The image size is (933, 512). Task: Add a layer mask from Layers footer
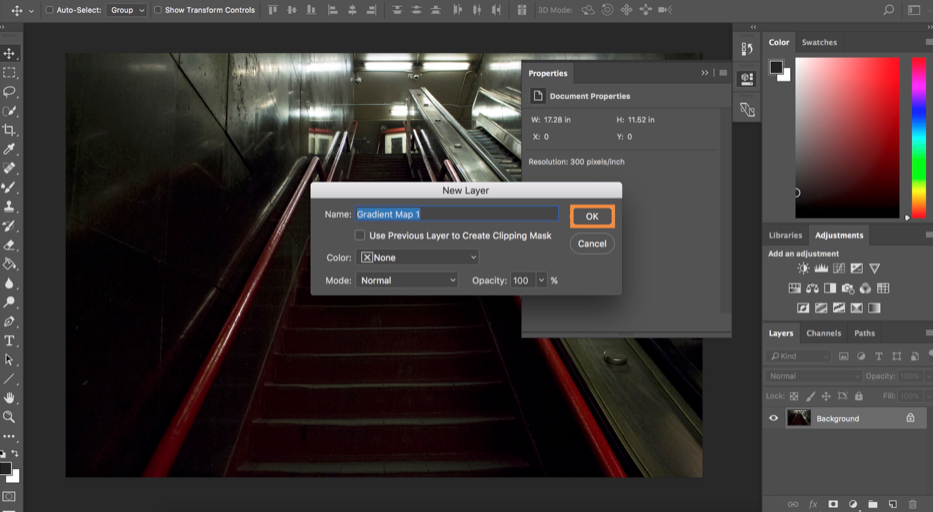[x=833, y=504]
